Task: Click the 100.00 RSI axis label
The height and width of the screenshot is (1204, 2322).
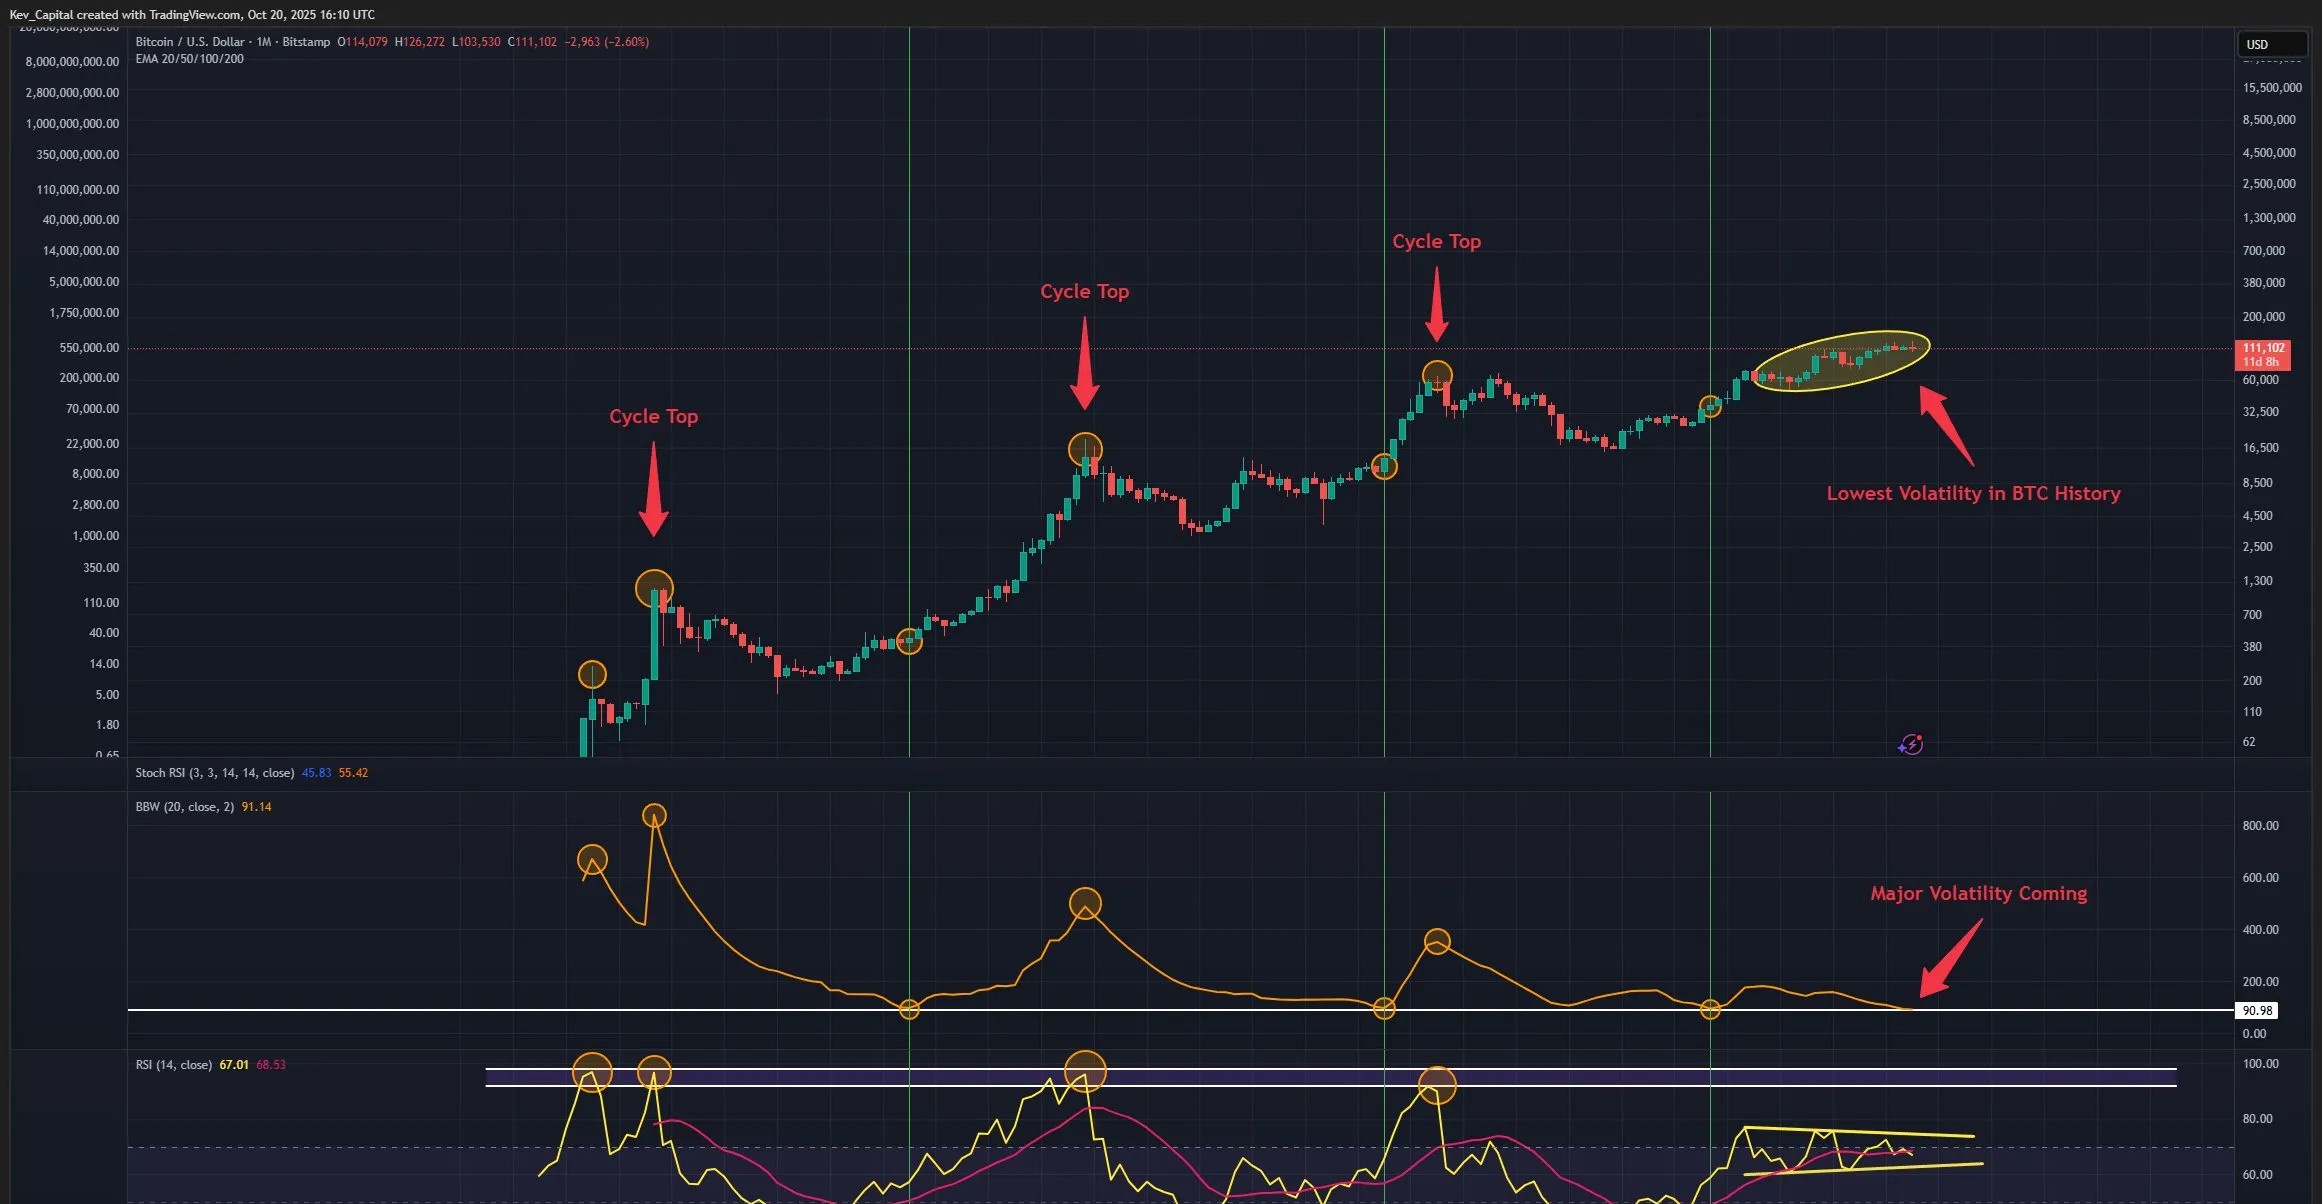Action: click(2261, 1064)
